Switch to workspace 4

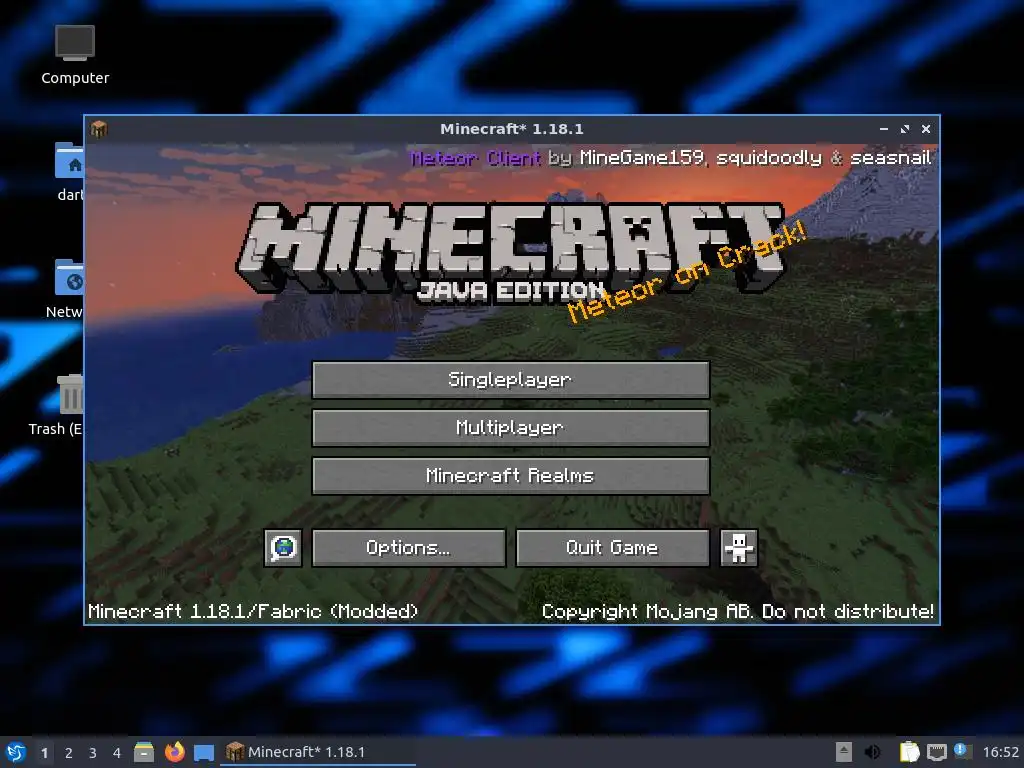coord(117,753)
